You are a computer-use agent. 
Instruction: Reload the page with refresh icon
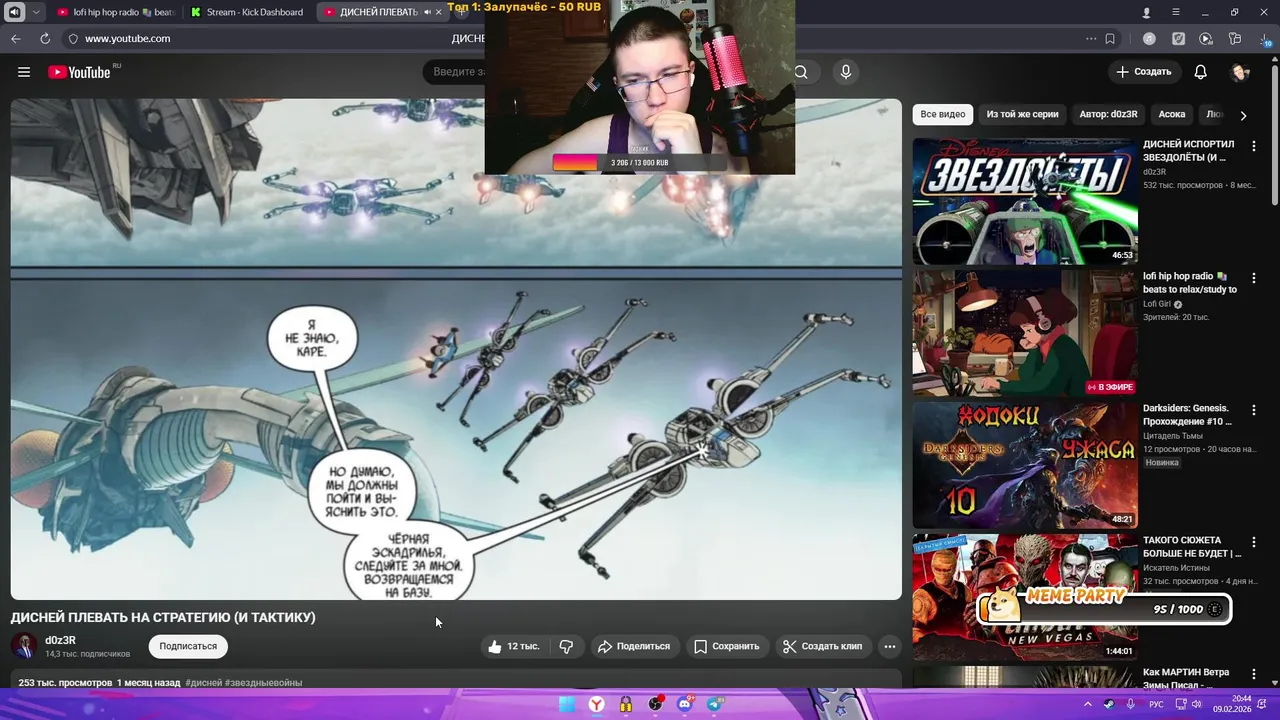pos(45,39)
